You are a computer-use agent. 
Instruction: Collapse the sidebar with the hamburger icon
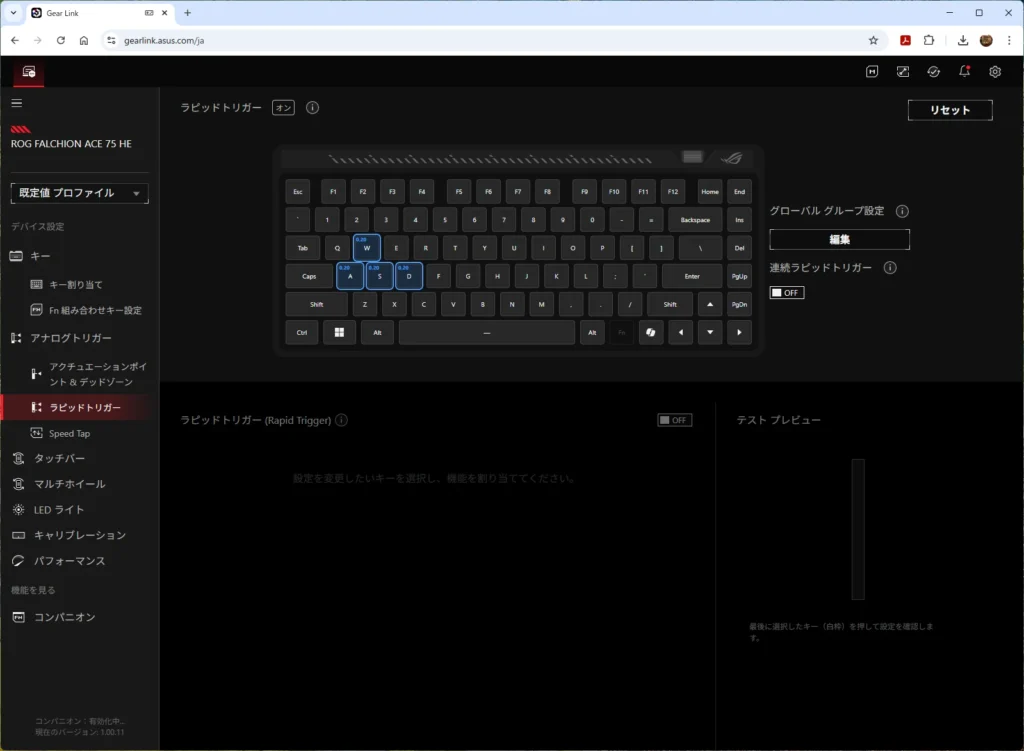(17, 103)
